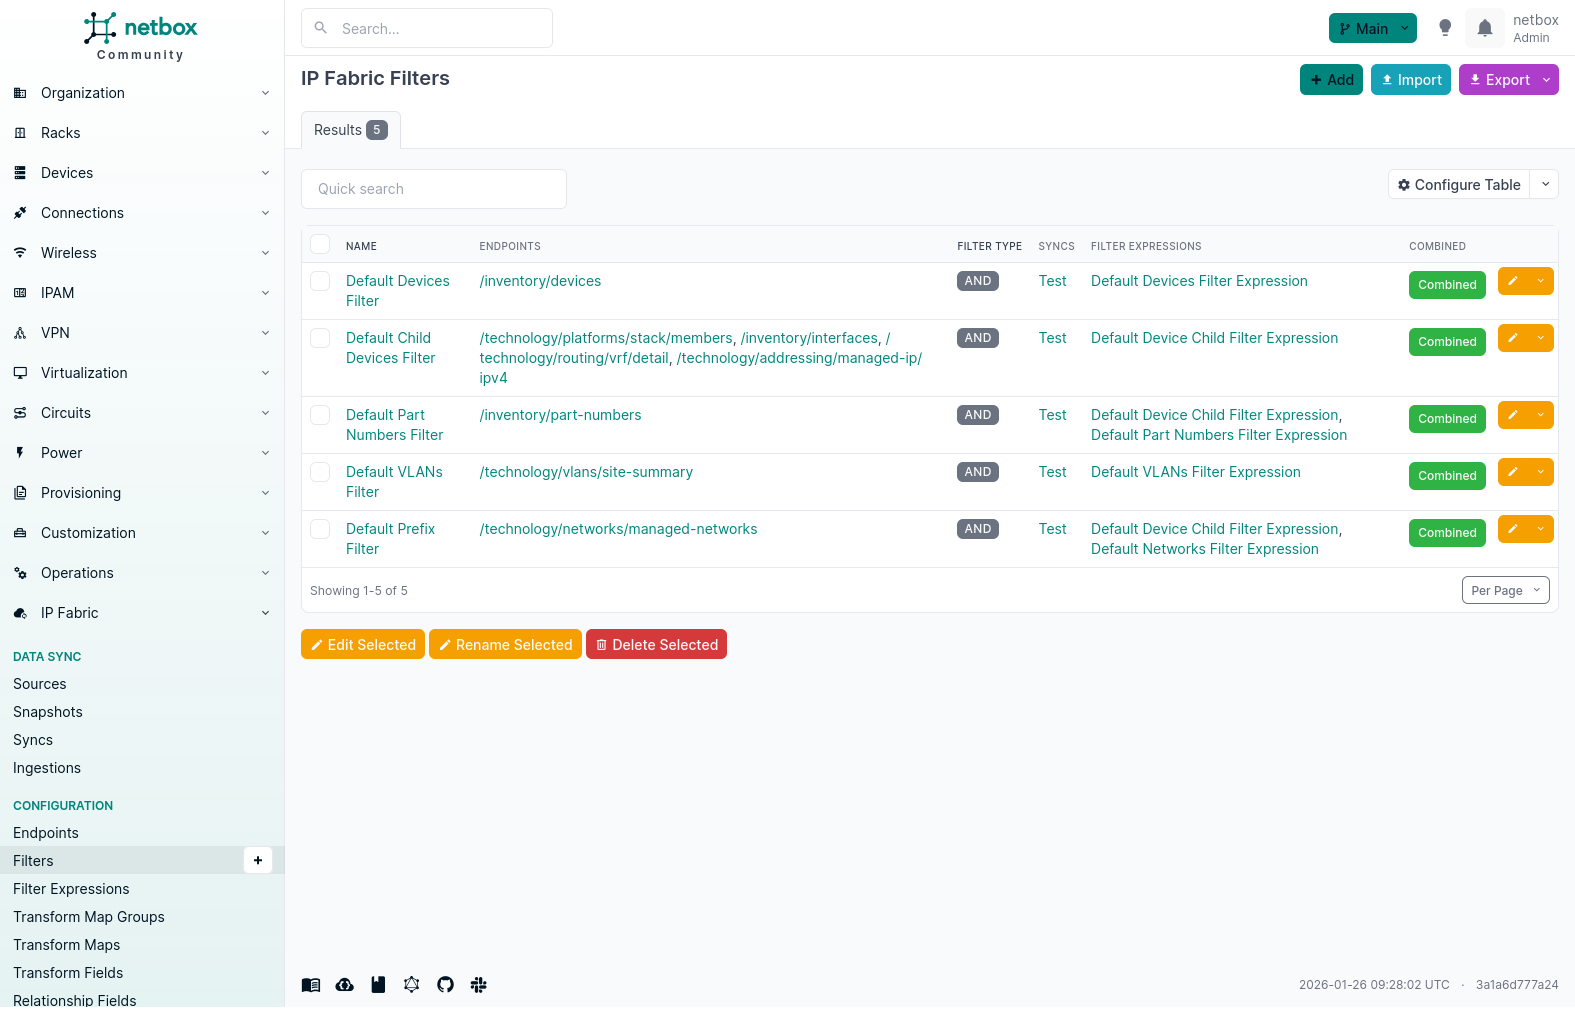Open Filter Expressions in the sidebar

tap(71, 889)
